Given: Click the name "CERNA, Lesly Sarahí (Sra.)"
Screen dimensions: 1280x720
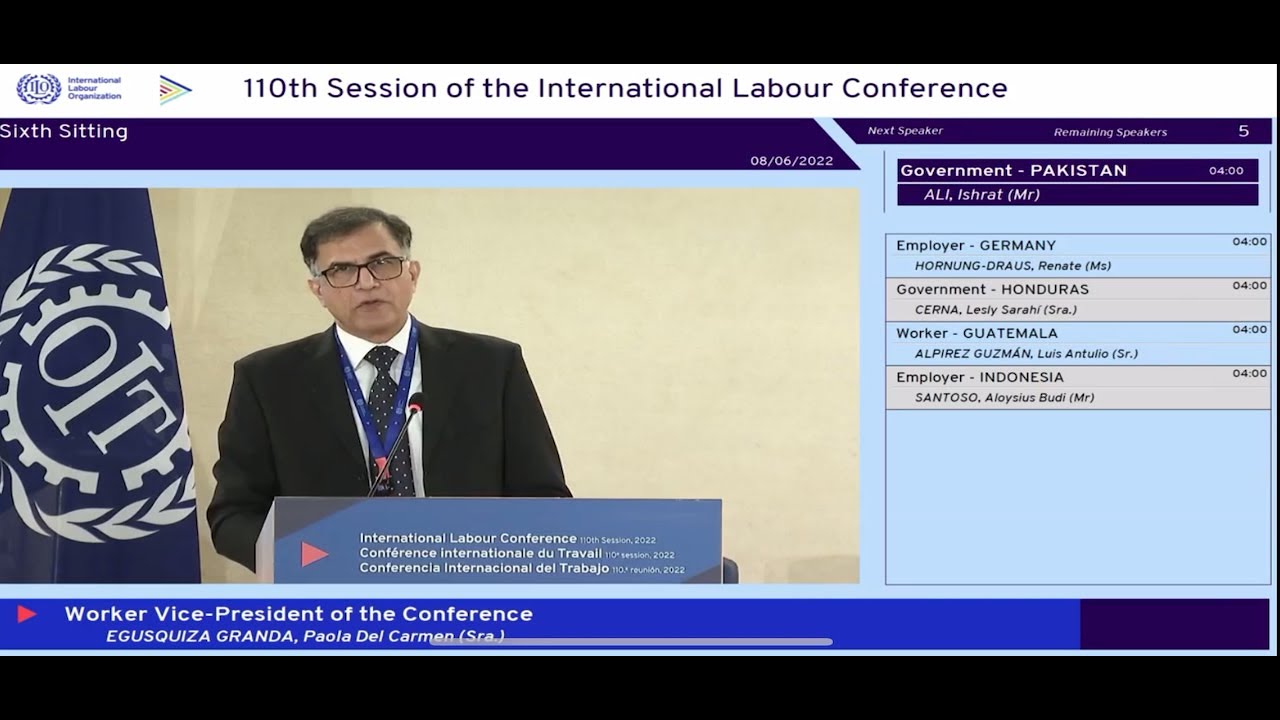Looking at the screenshot, I should [996, 310].
